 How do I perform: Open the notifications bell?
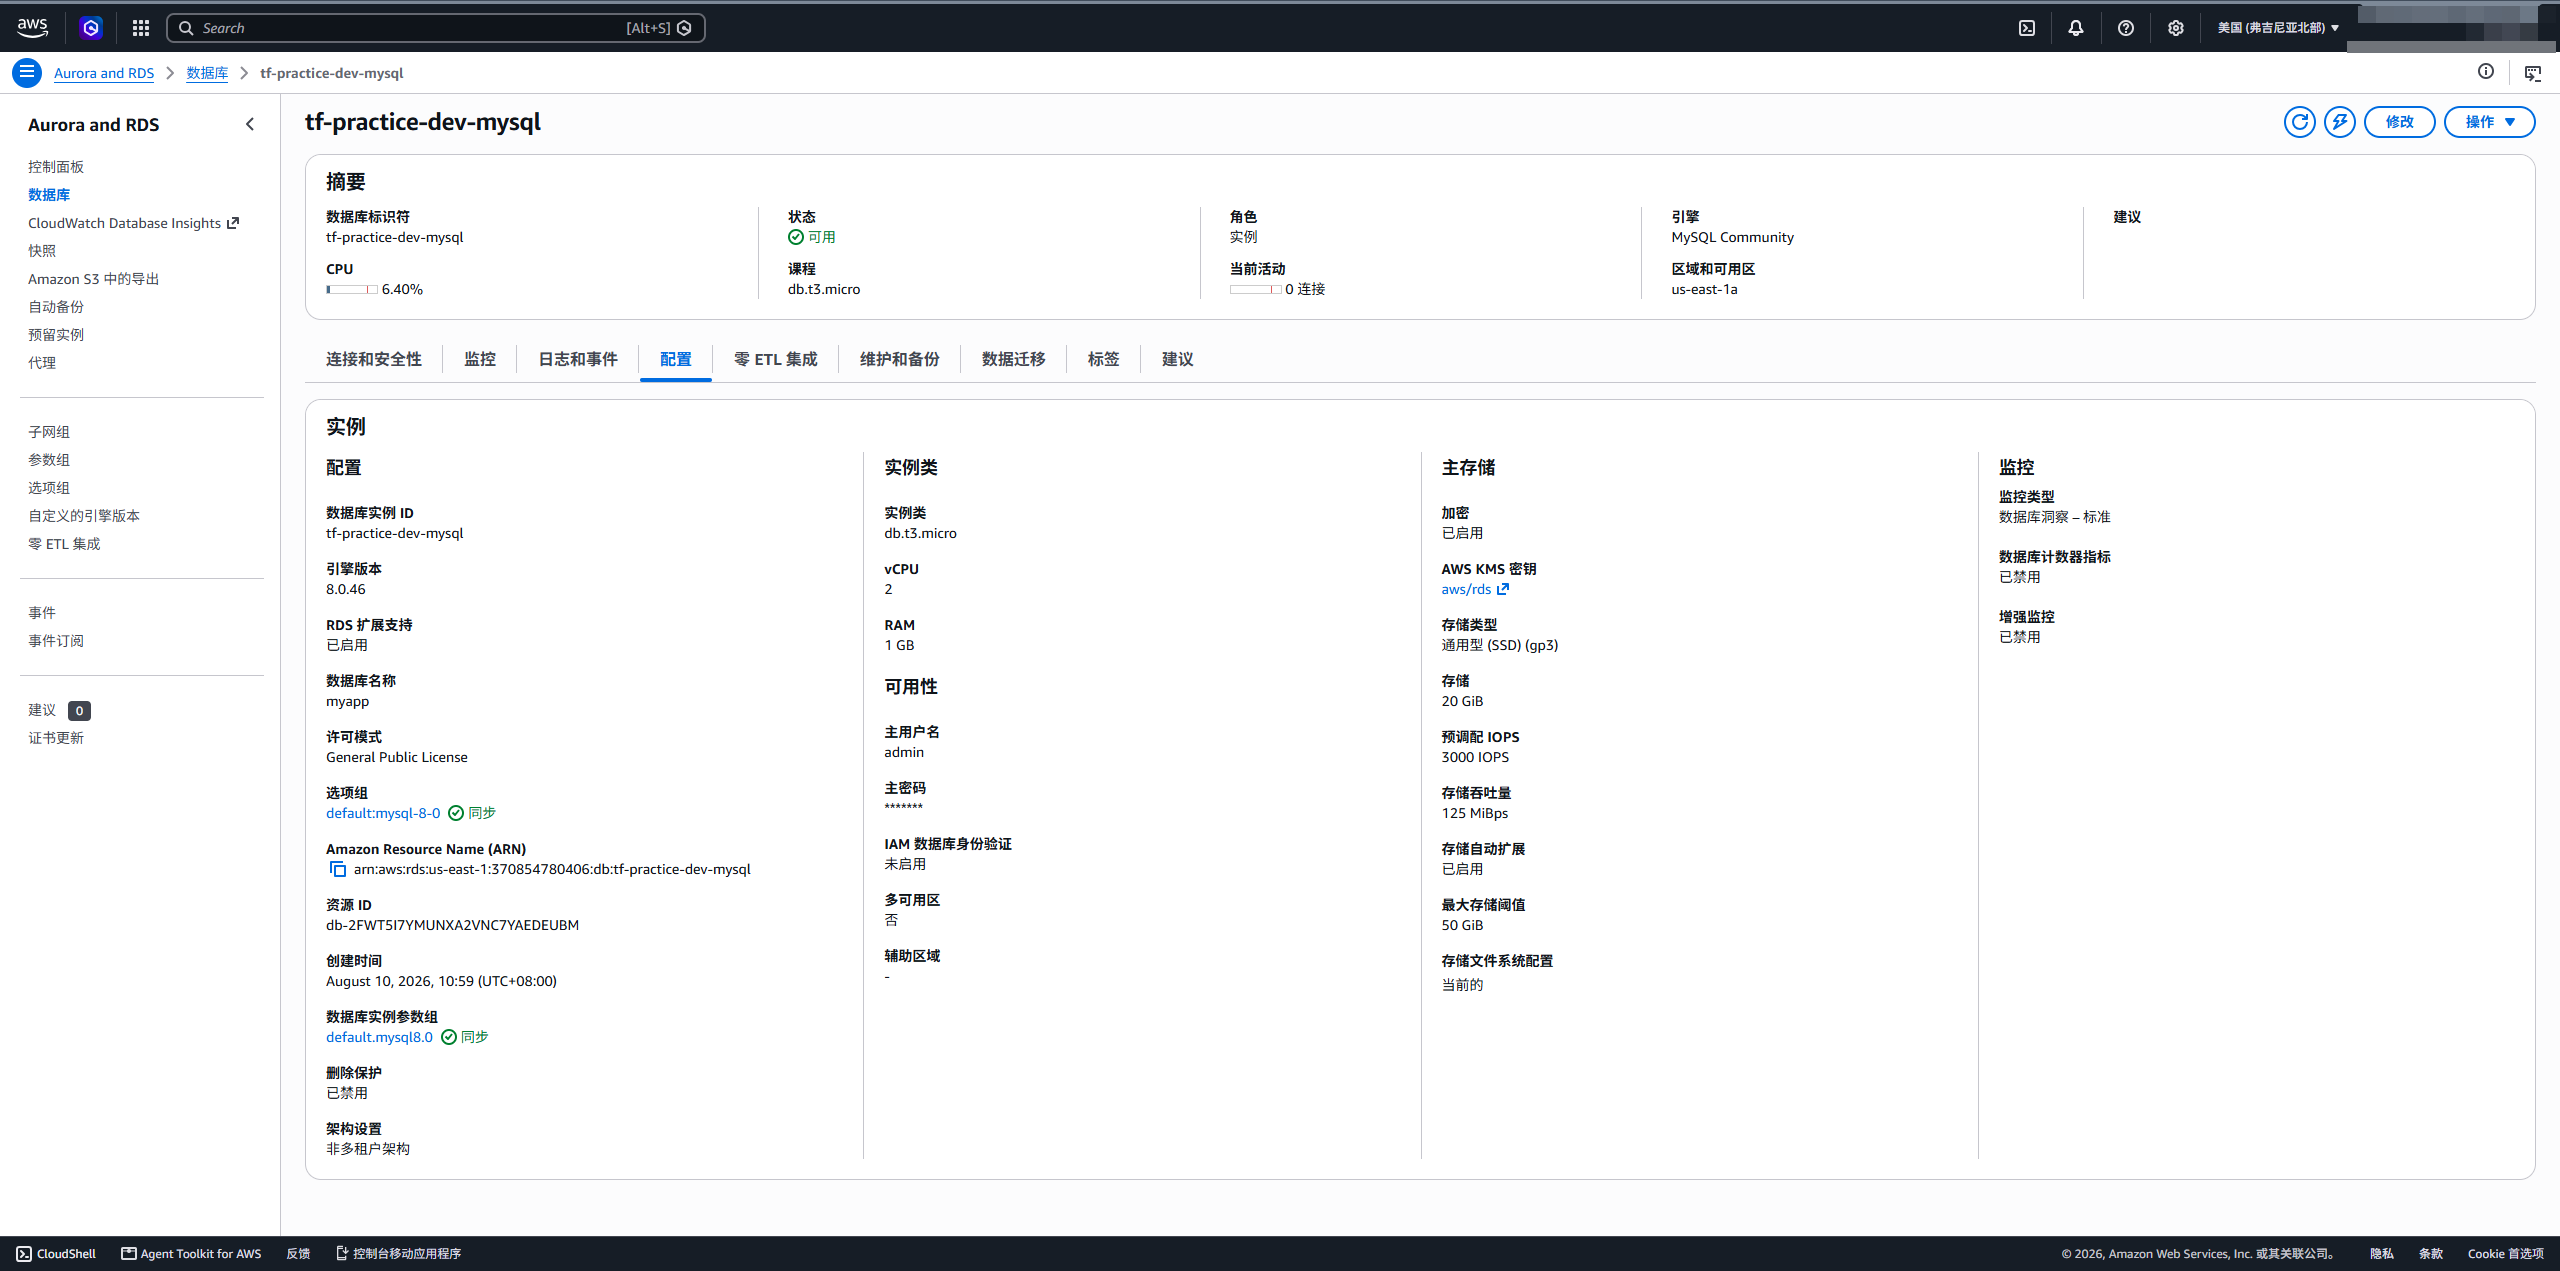2076,28
